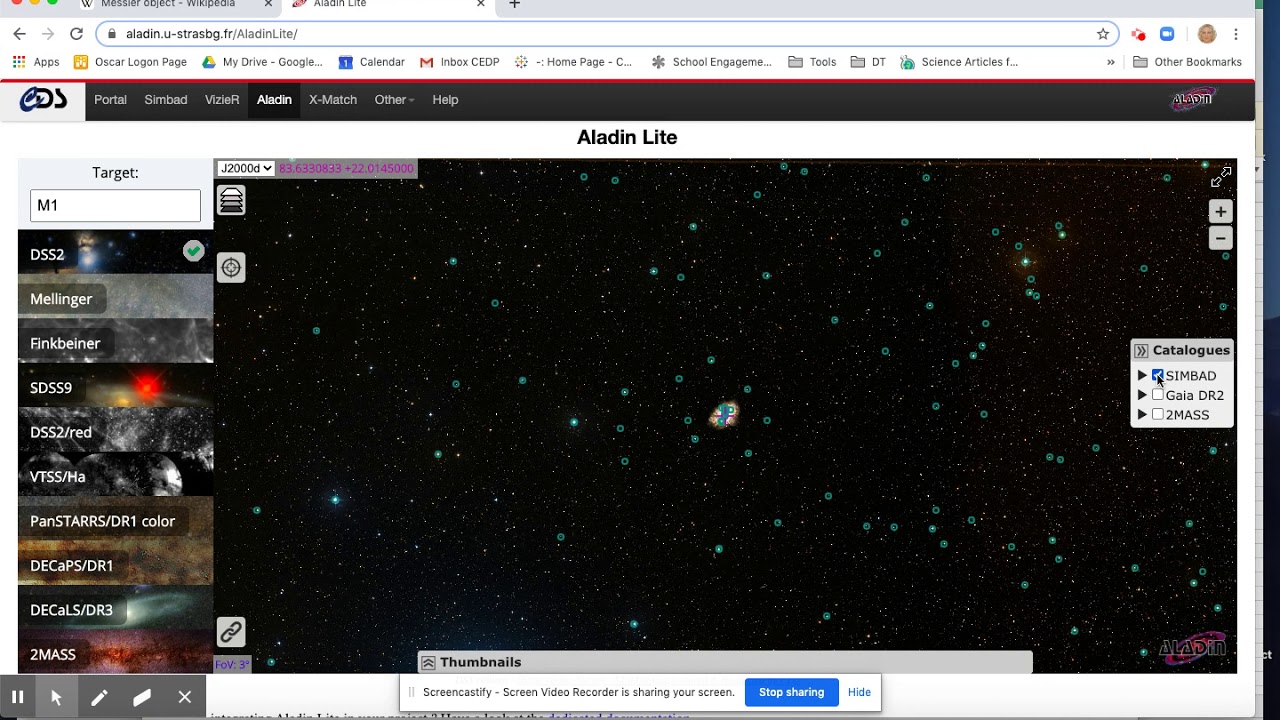Switch to the Messier object Wikipedia tab
Image resolution: width=1280 pixels, height=720 pixels.
[x=168, y=5]
